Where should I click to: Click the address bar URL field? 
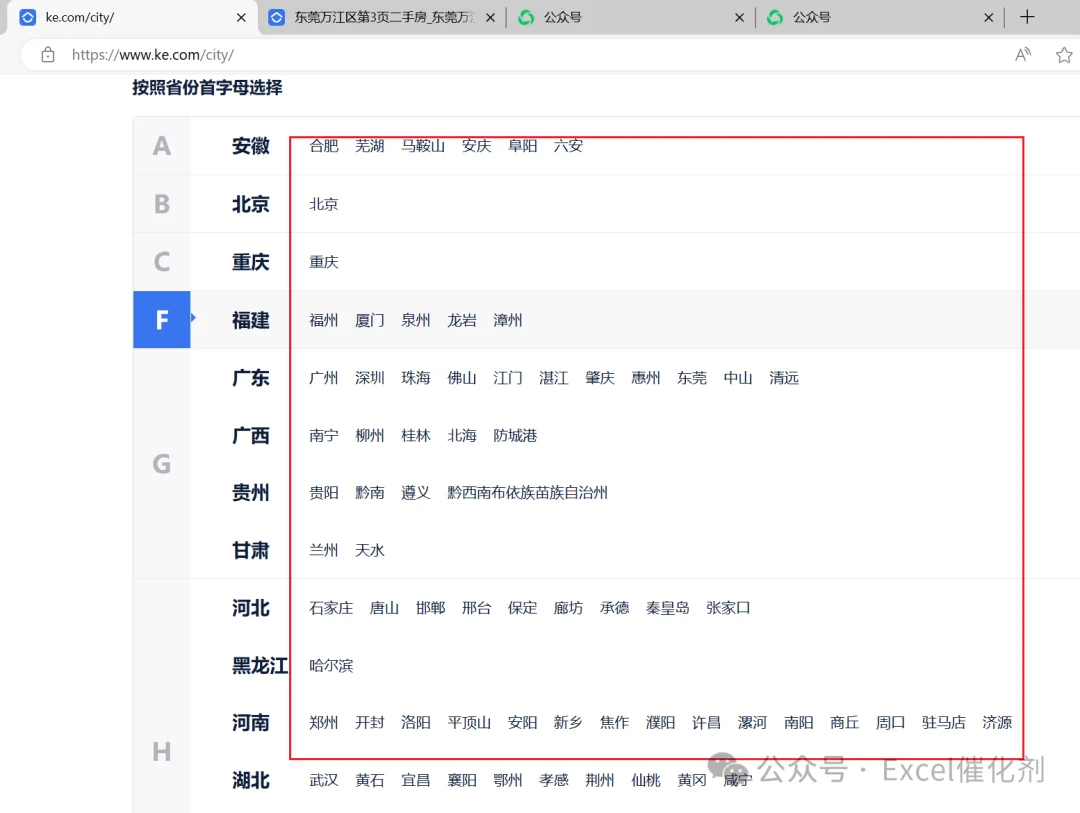(523, 54)
